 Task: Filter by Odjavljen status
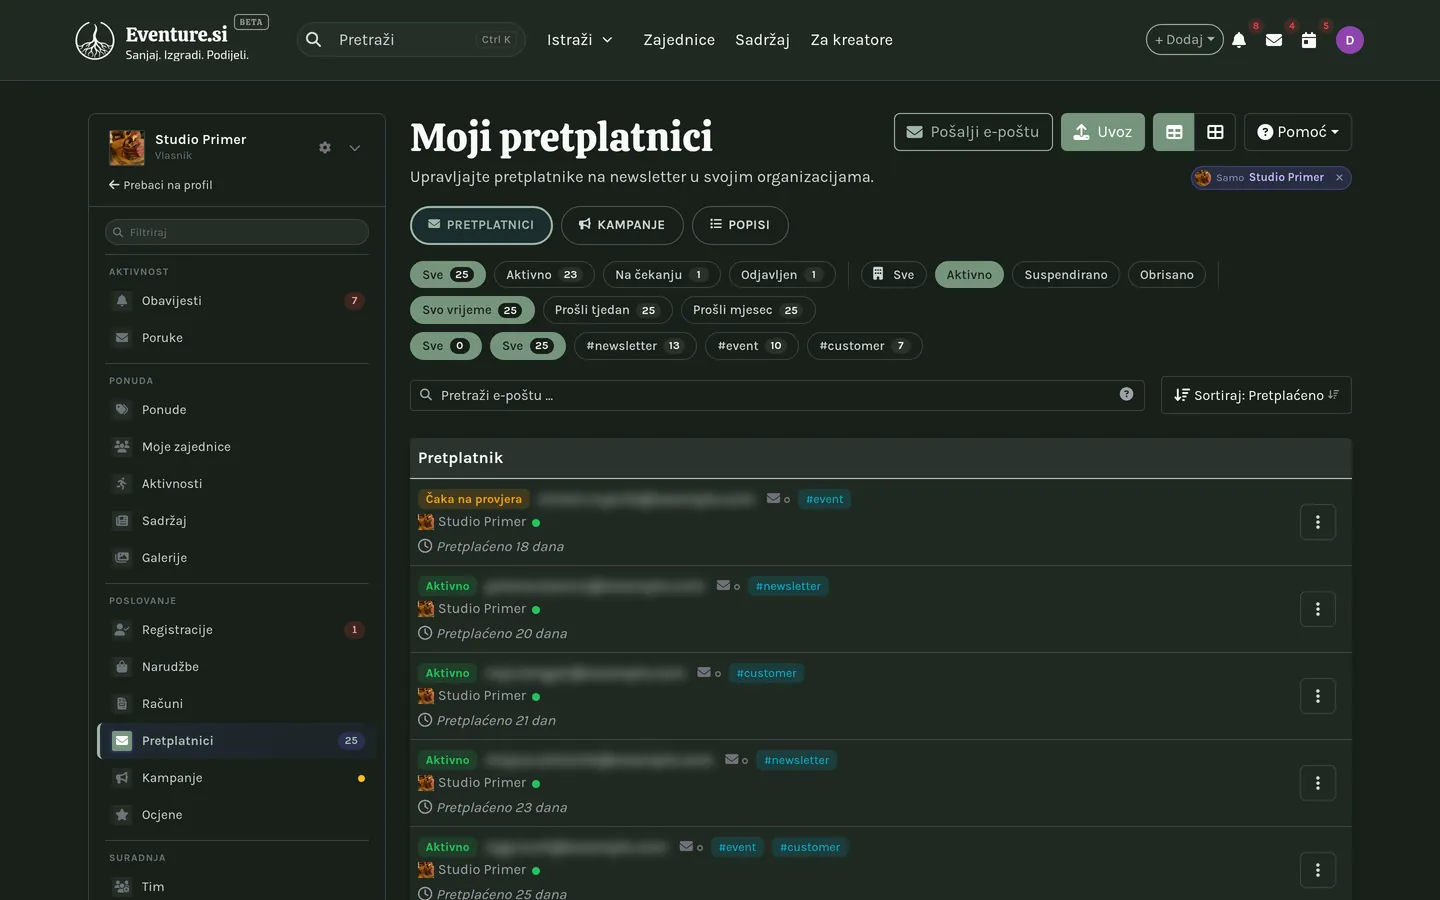(x=780, y=275)
